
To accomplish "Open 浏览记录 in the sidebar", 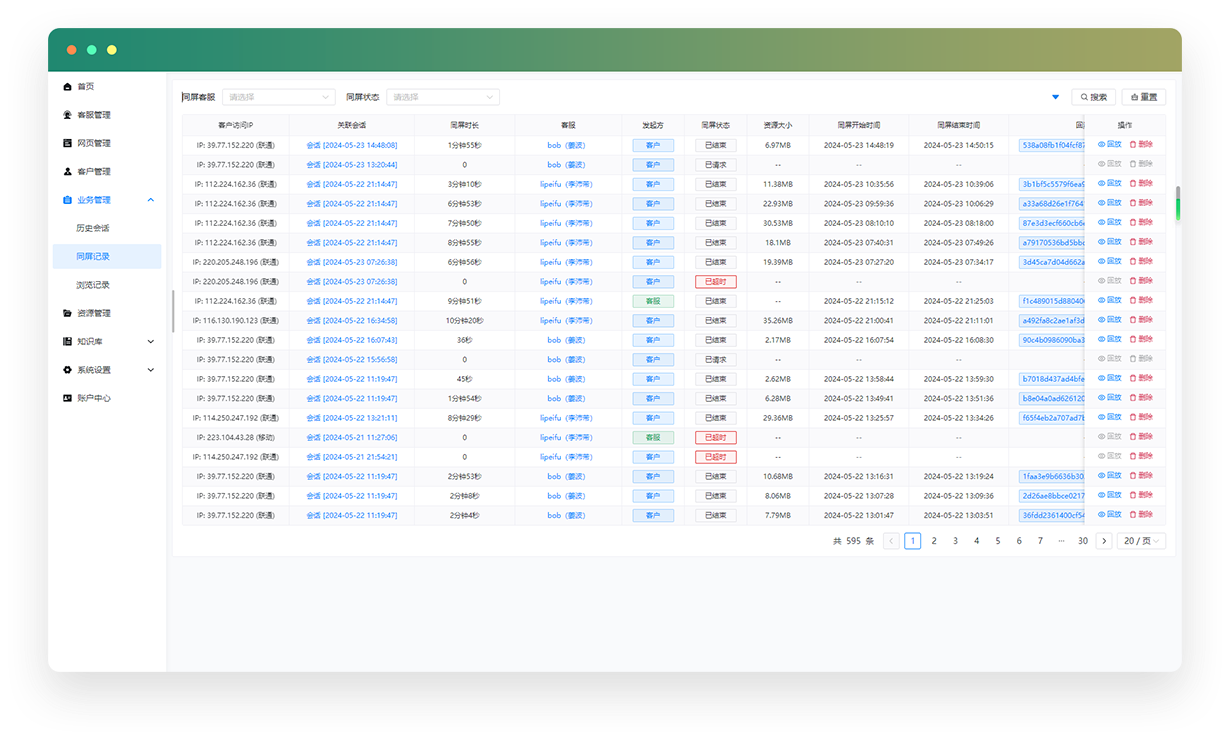I will coord(93,285).
